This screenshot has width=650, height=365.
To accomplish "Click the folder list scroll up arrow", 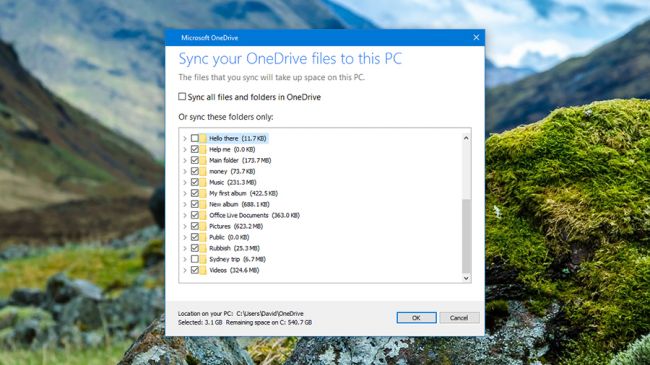I will (466, 138).
